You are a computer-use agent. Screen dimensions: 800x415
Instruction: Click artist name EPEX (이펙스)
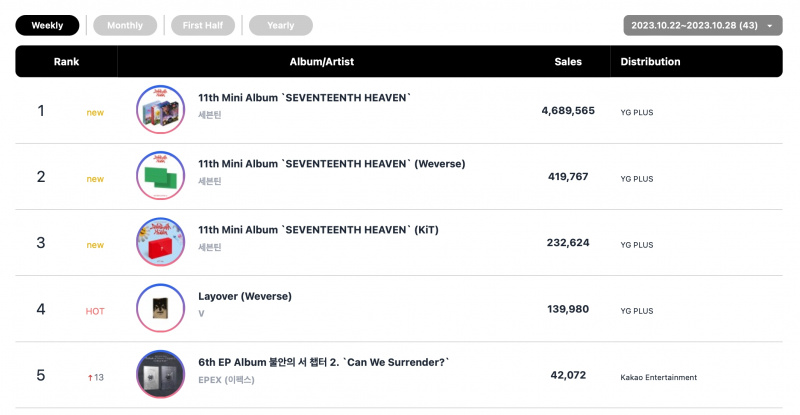pyautogui.click(x=226, y=380)
